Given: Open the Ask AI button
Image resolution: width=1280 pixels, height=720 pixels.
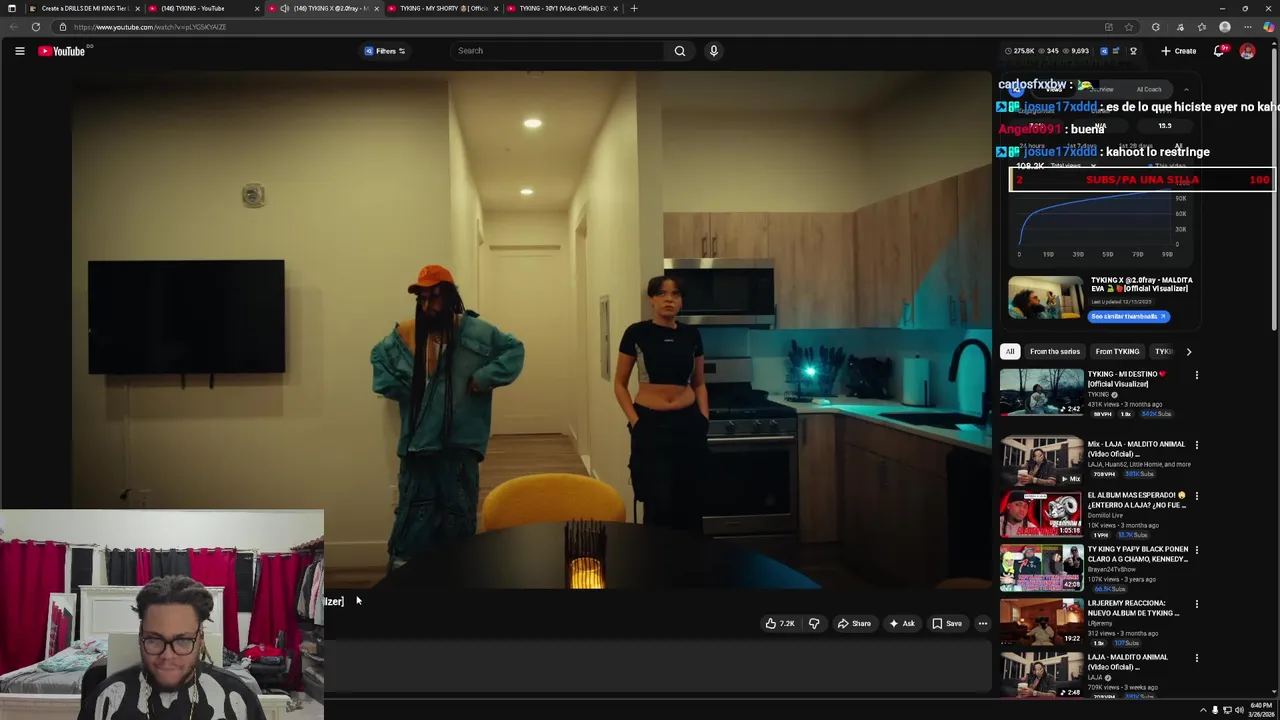Looking at the screenshot, I should pyautogui.click(x=901, y=624).
